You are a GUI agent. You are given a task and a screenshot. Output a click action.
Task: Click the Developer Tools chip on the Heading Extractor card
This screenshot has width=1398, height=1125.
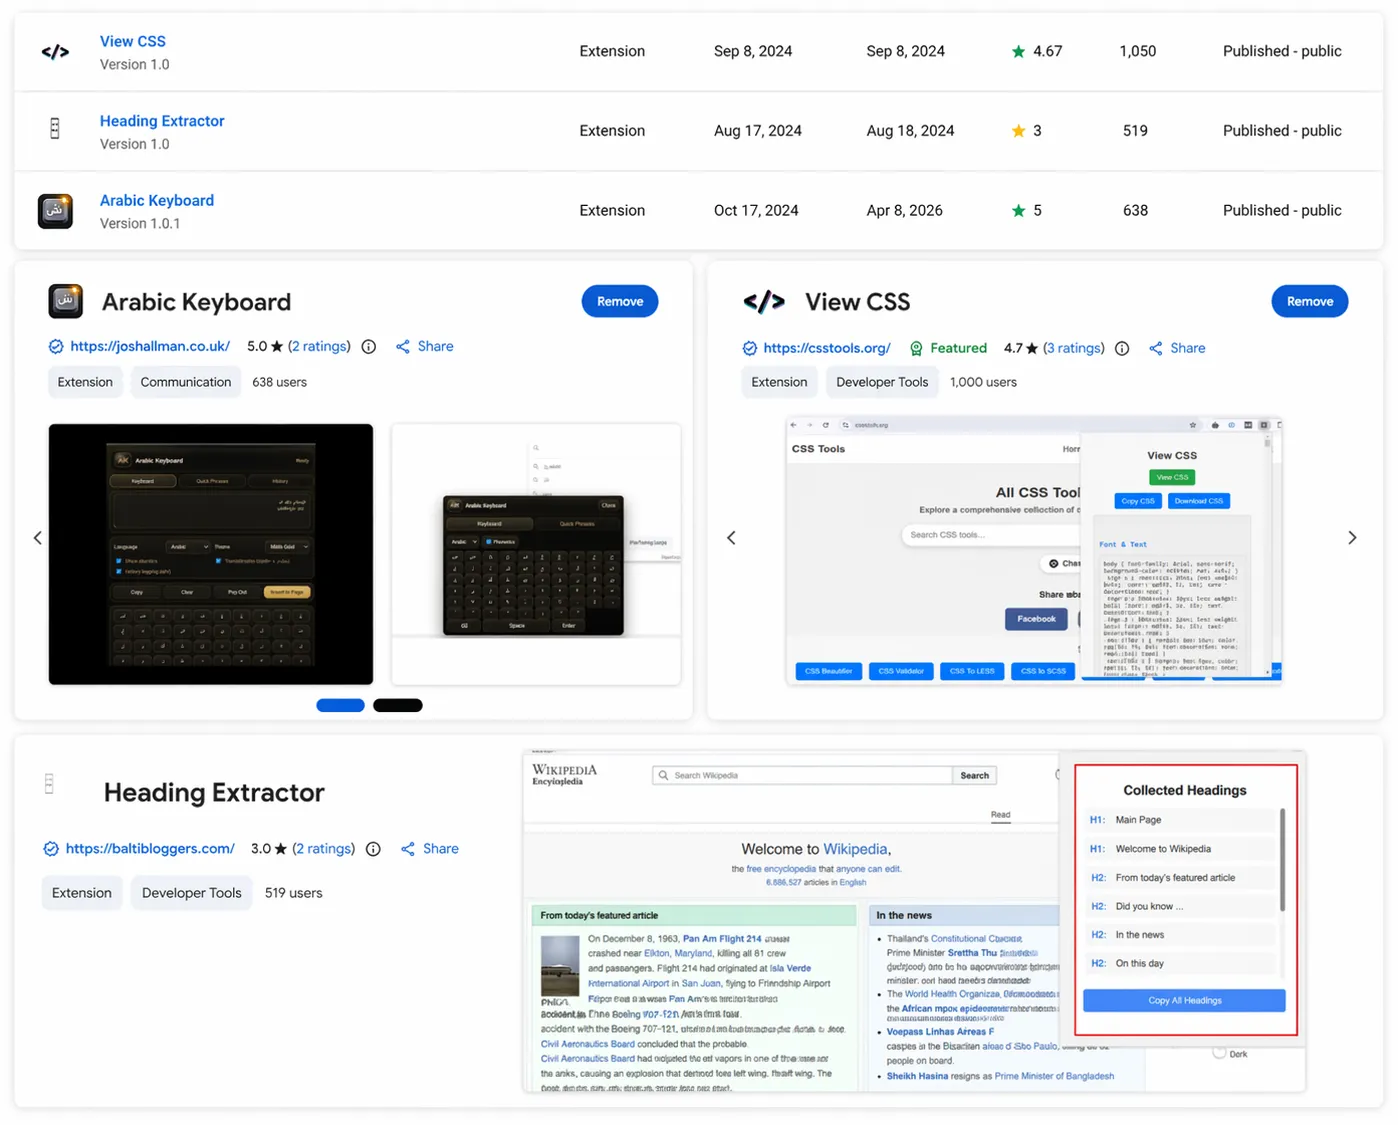[x=192, y=893]
